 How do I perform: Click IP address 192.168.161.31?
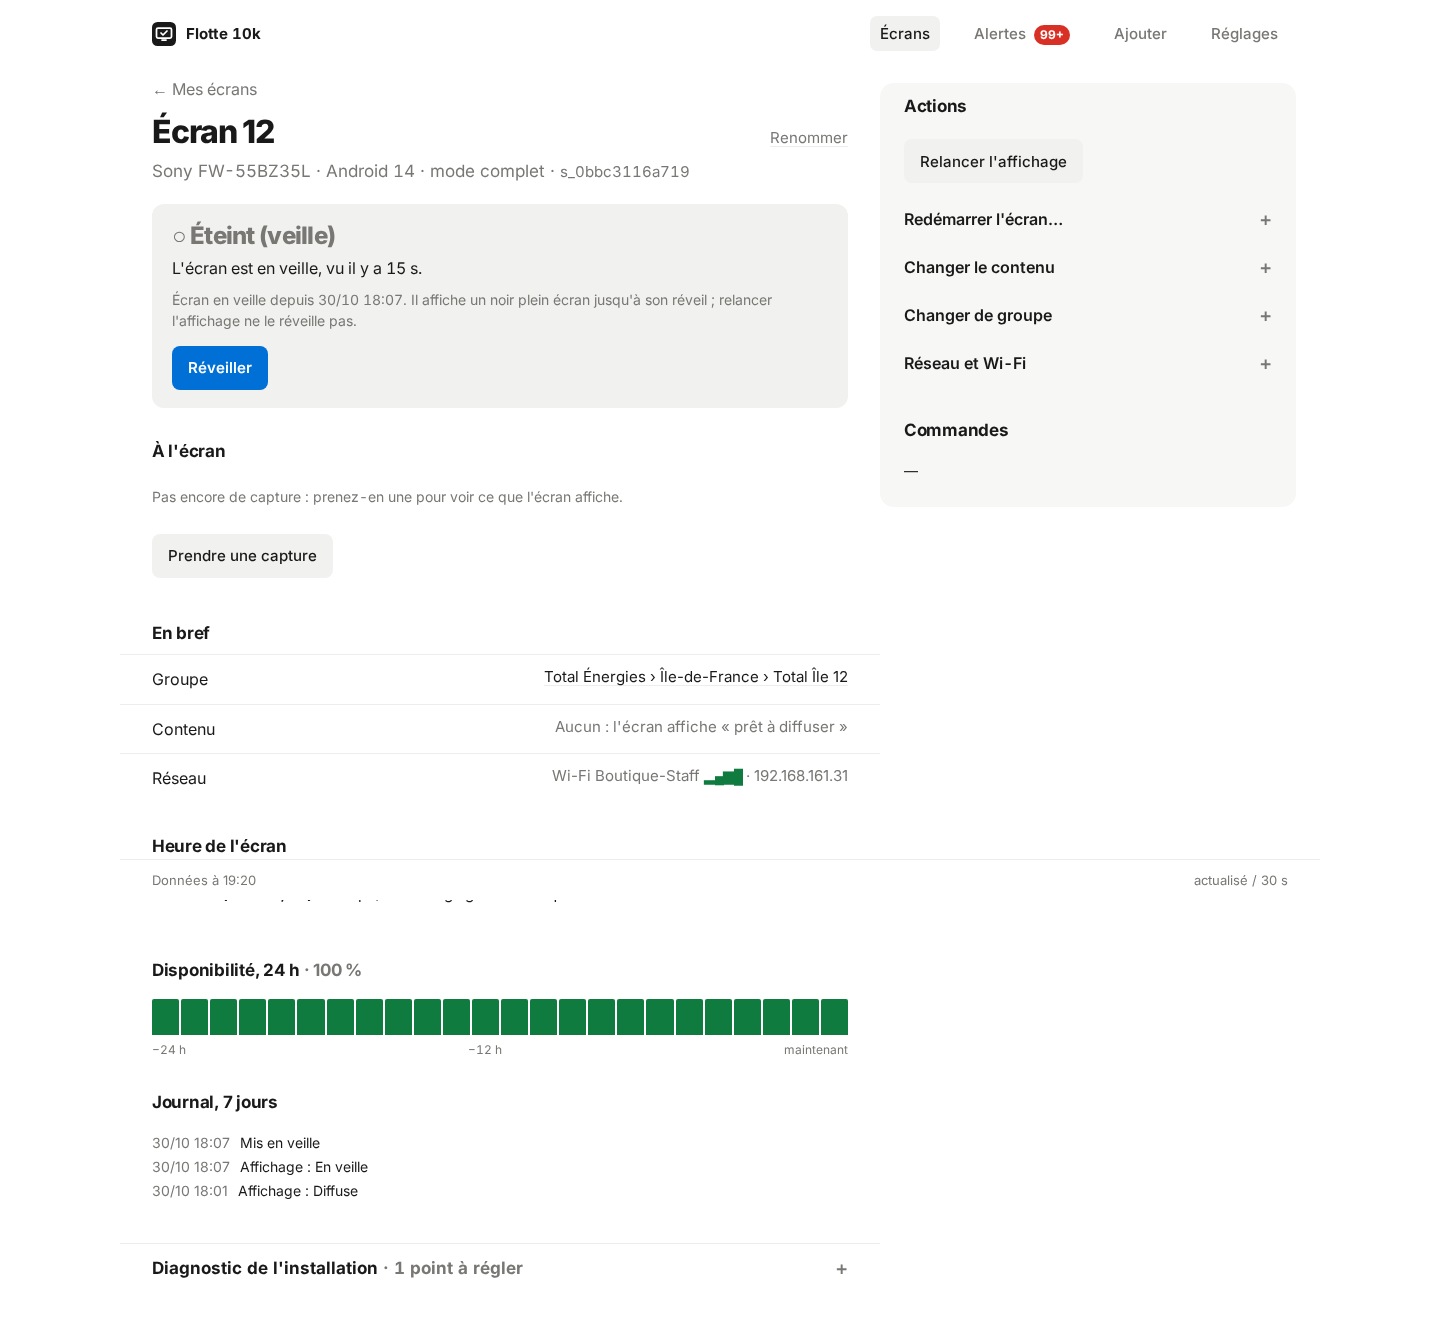(801, 776)
